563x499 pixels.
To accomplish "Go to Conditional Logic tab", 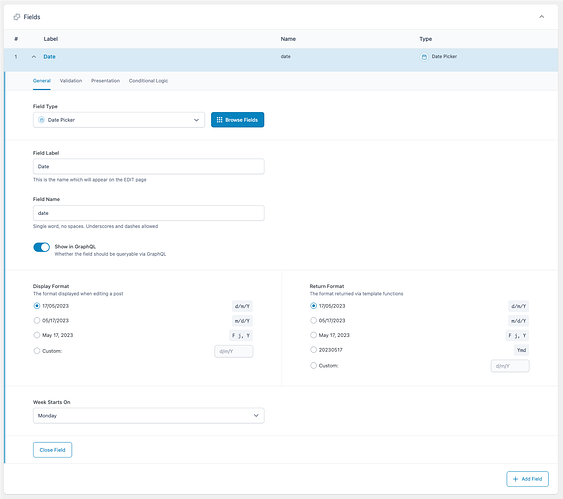I will (x=148, y=81).
